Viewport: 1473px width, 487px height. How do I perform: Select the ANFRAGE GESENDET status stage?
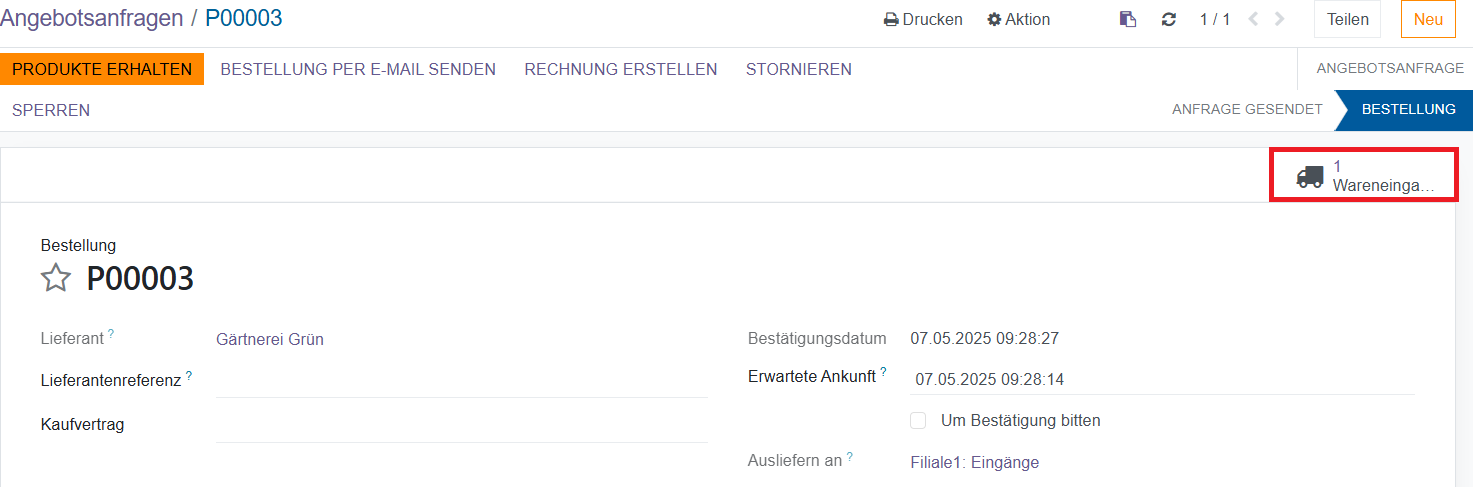1247,109
